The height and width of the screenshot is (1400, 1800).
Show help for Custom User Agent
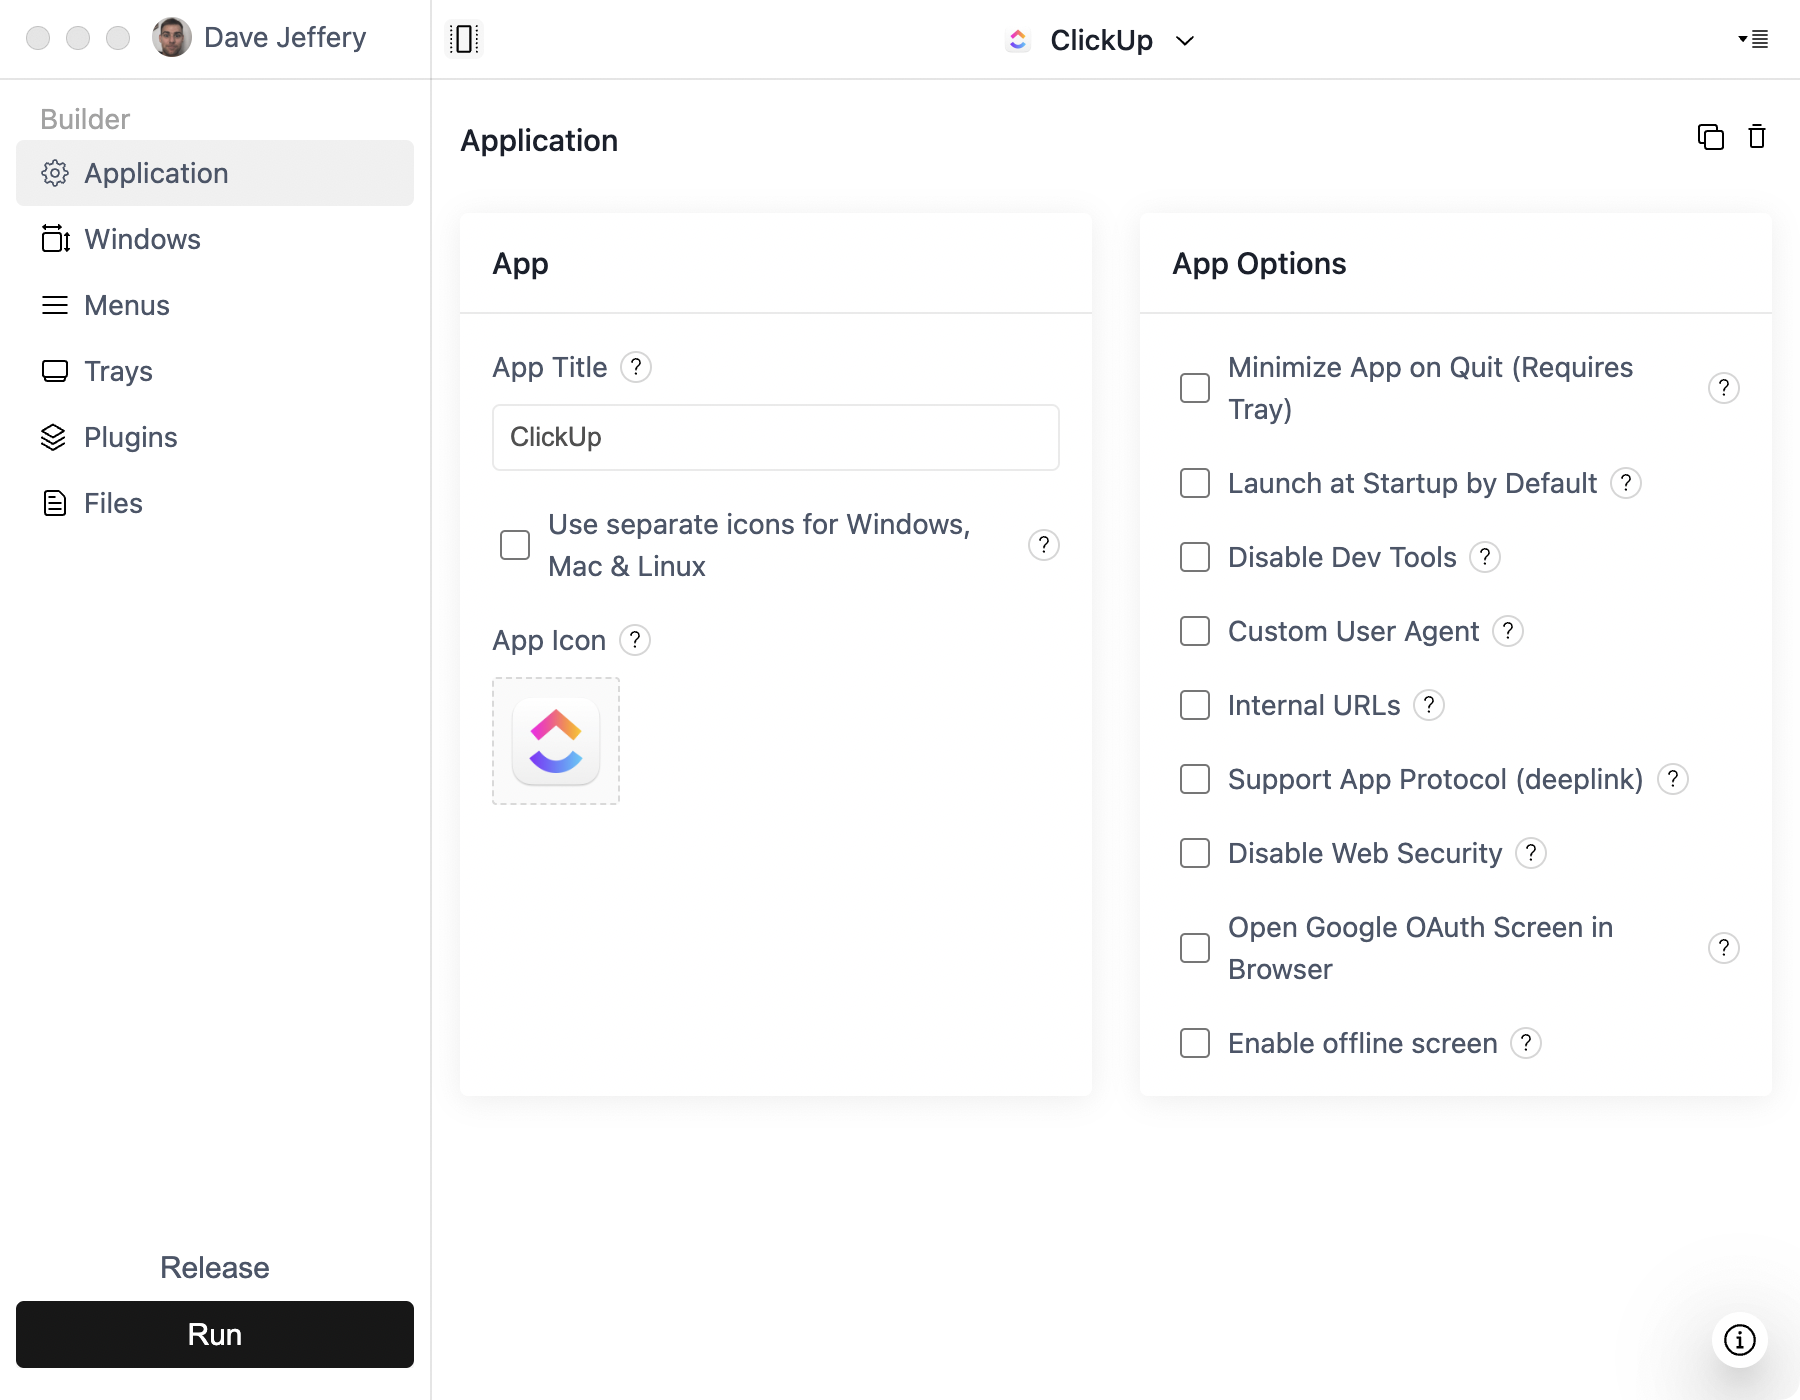pos(1508,631)
